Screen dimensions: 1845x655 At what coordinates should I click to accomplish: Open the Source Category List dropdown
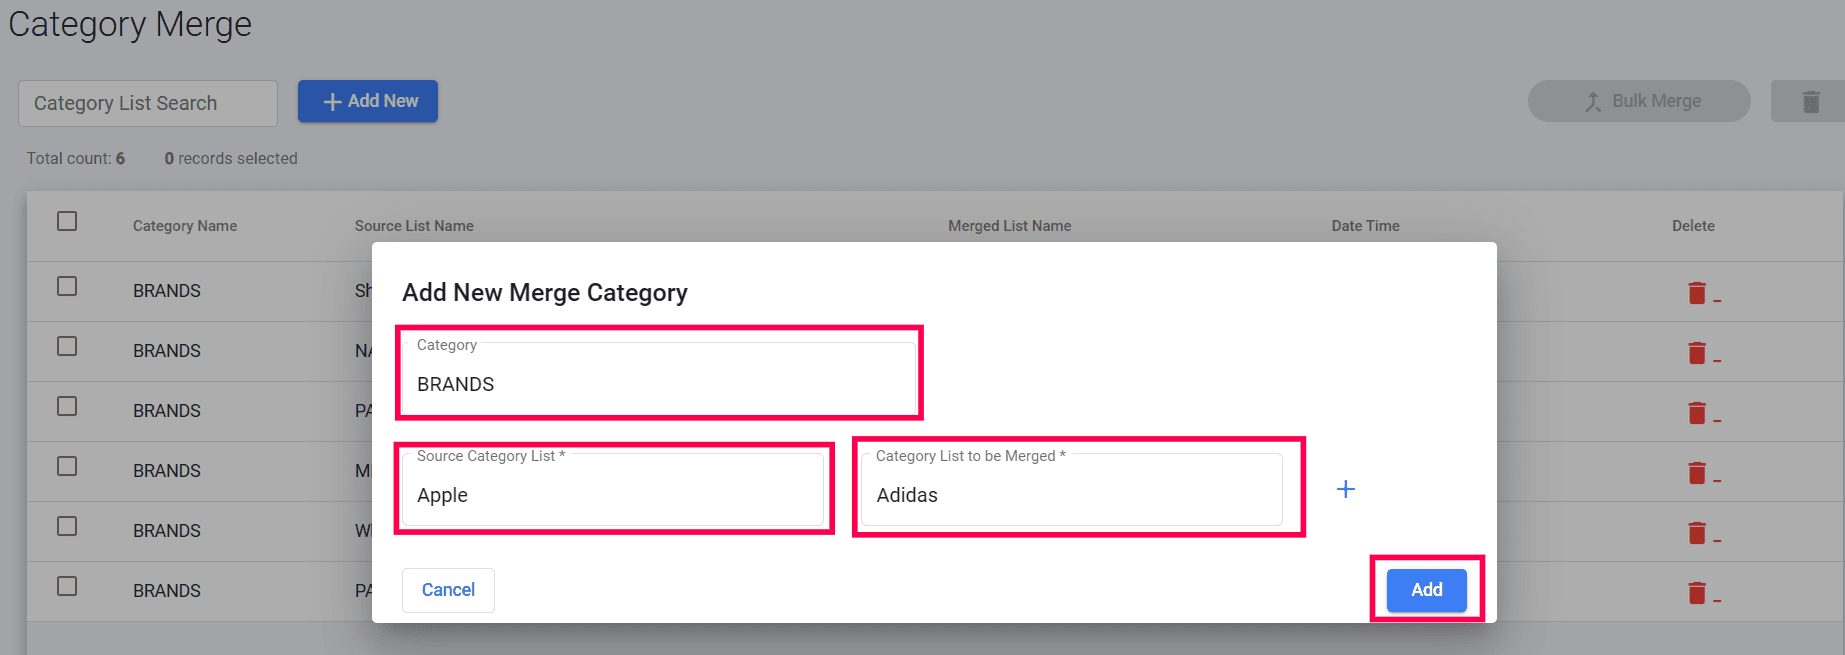pos(612,490)
